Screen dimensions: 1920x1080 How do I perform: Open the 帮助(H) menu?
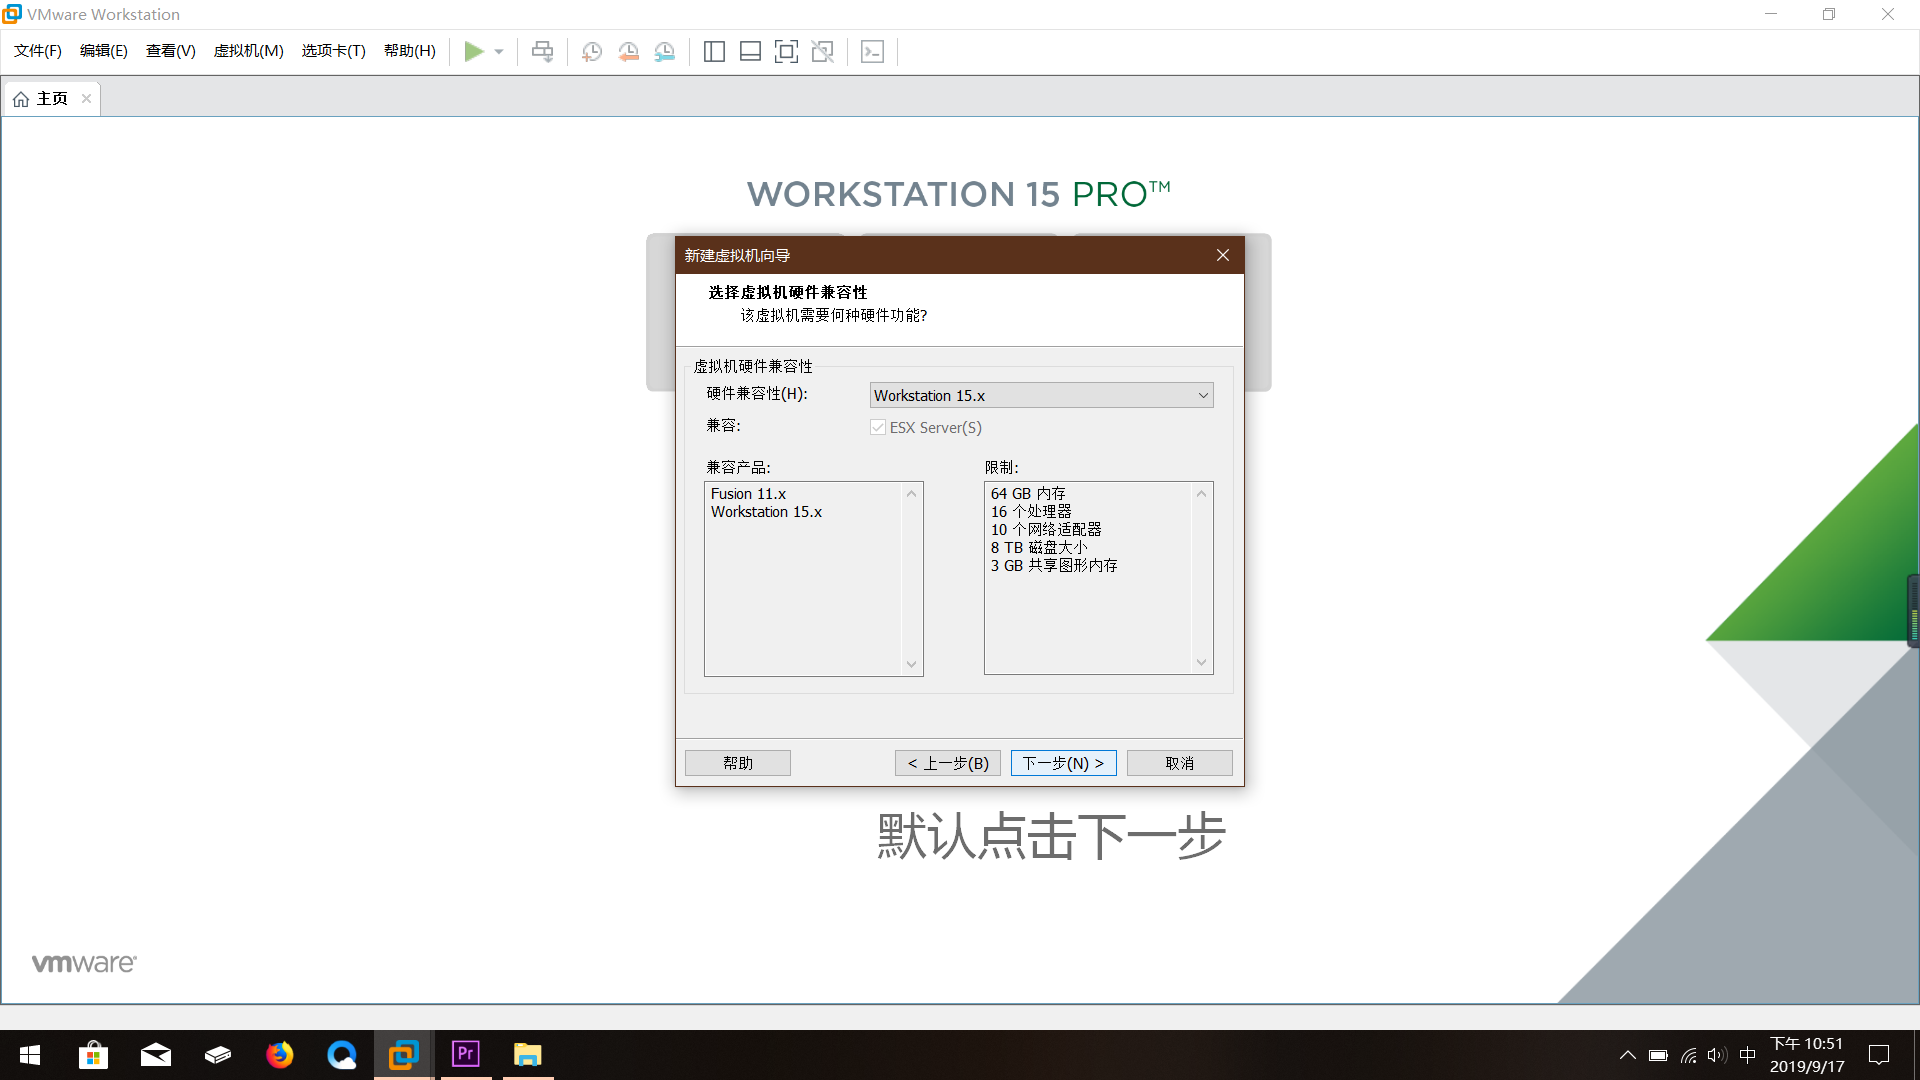coord(410,51)
